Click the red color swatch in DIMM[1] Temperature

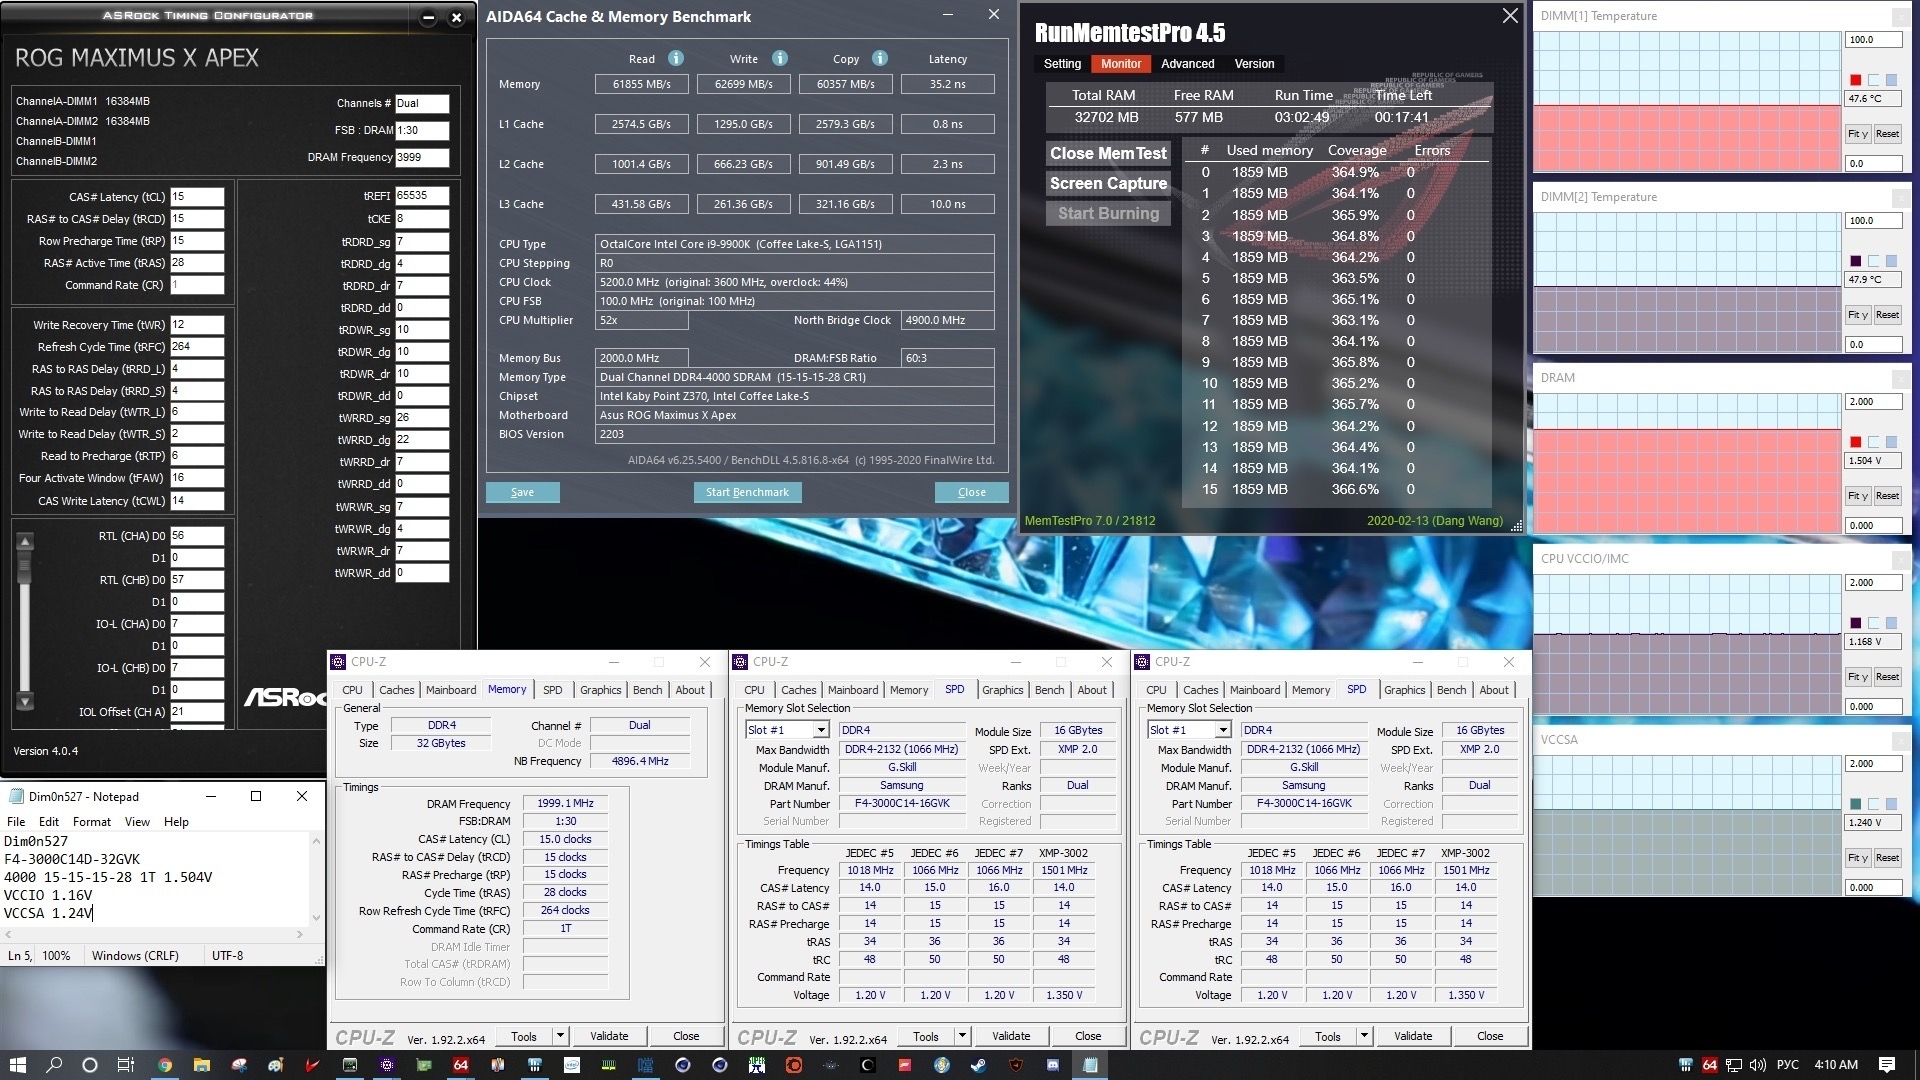click(x=1856, y=80)
